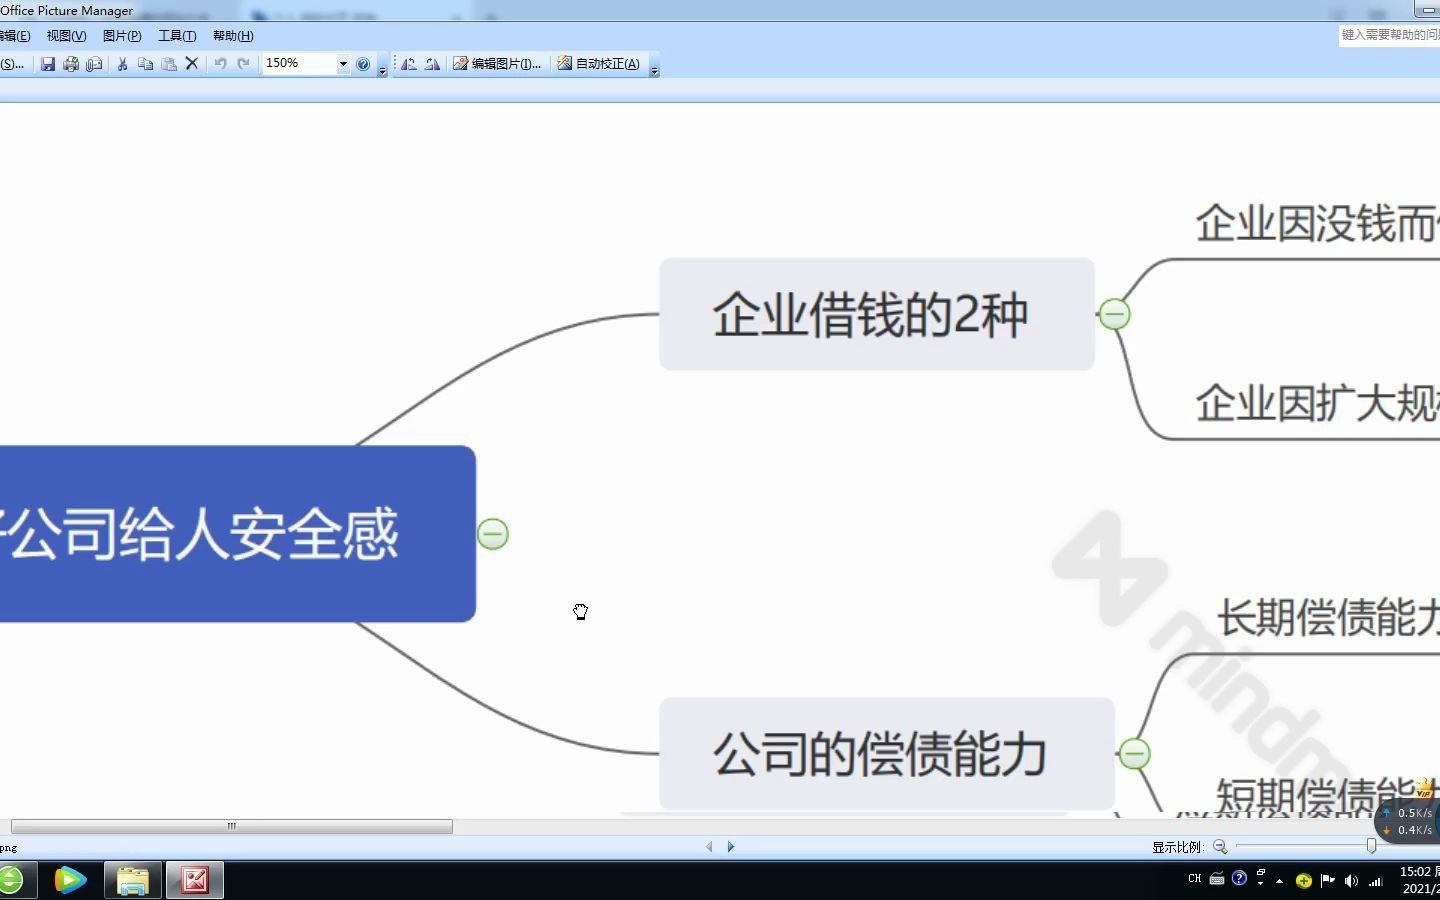Viewport: 1440px width, 900px height.
Task: Click the volume speaker tray icon
Action: (x=1351, y=881)
